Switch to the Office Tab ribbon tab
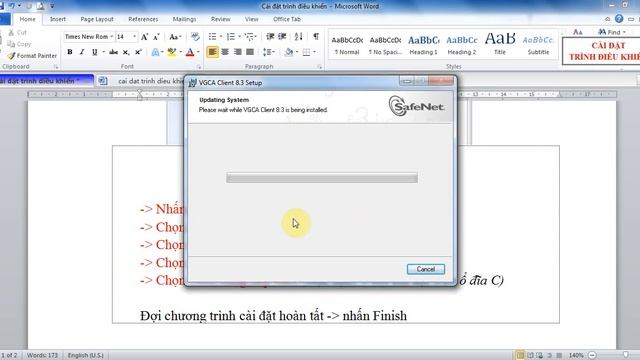640x360 pixels. point(287,19)
